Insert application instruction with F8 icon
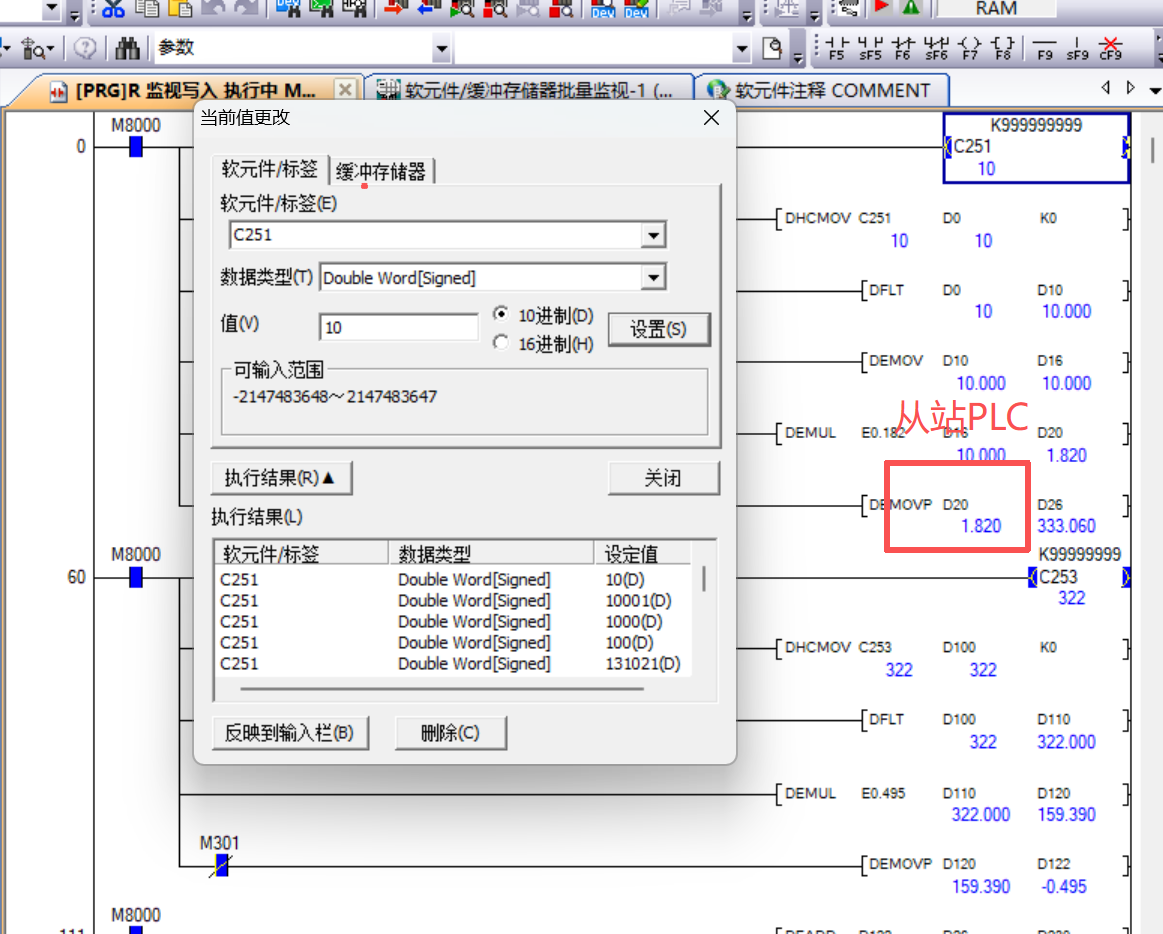Screen dimensions: 1163x934 click(1003, 47)
